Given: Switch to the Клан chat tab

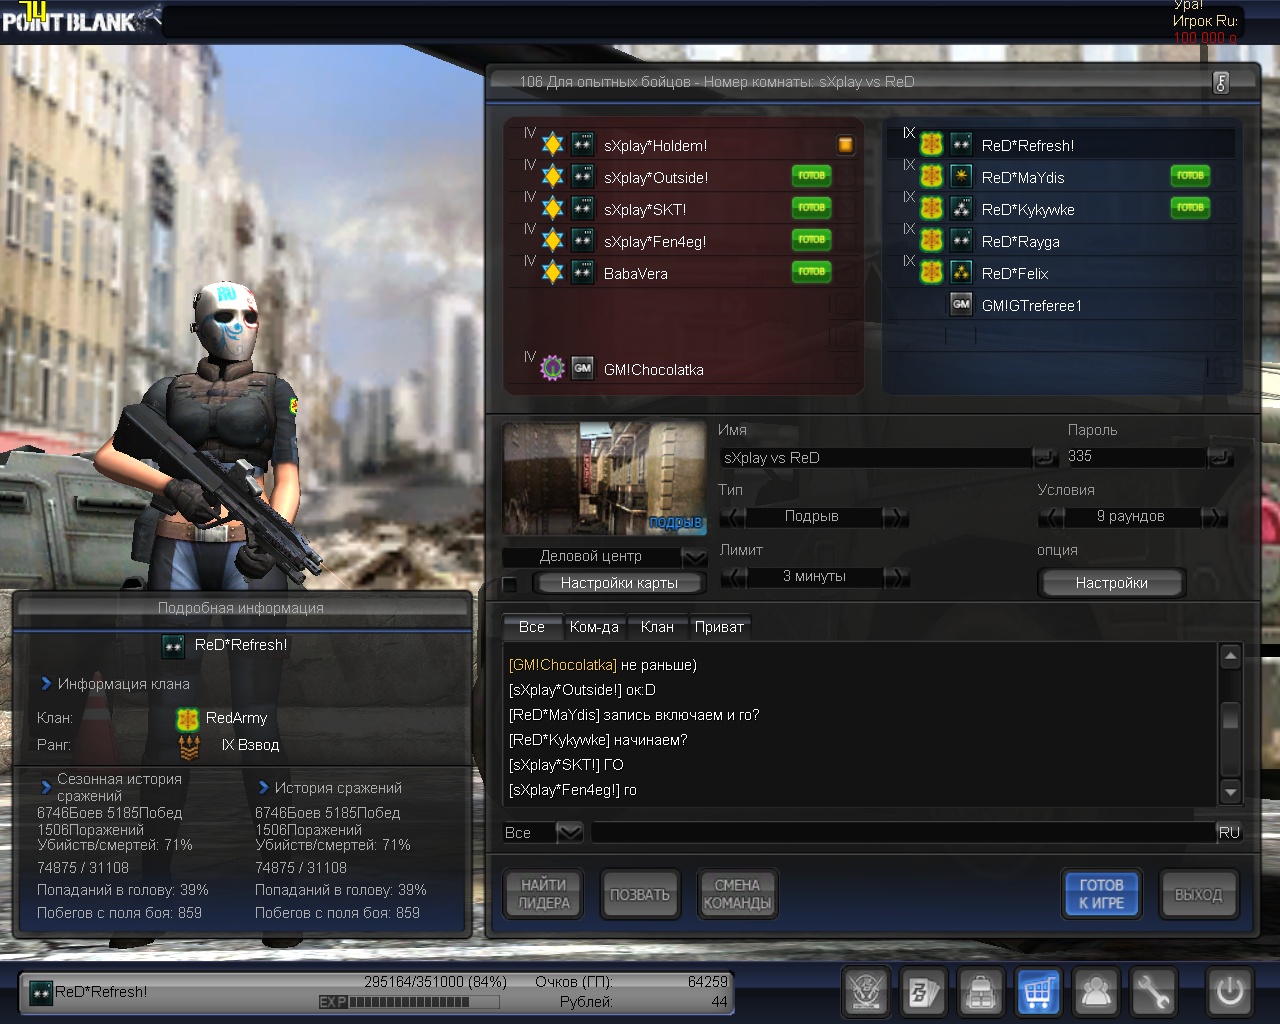Looking at the screenshot, I should pos(657,627).
